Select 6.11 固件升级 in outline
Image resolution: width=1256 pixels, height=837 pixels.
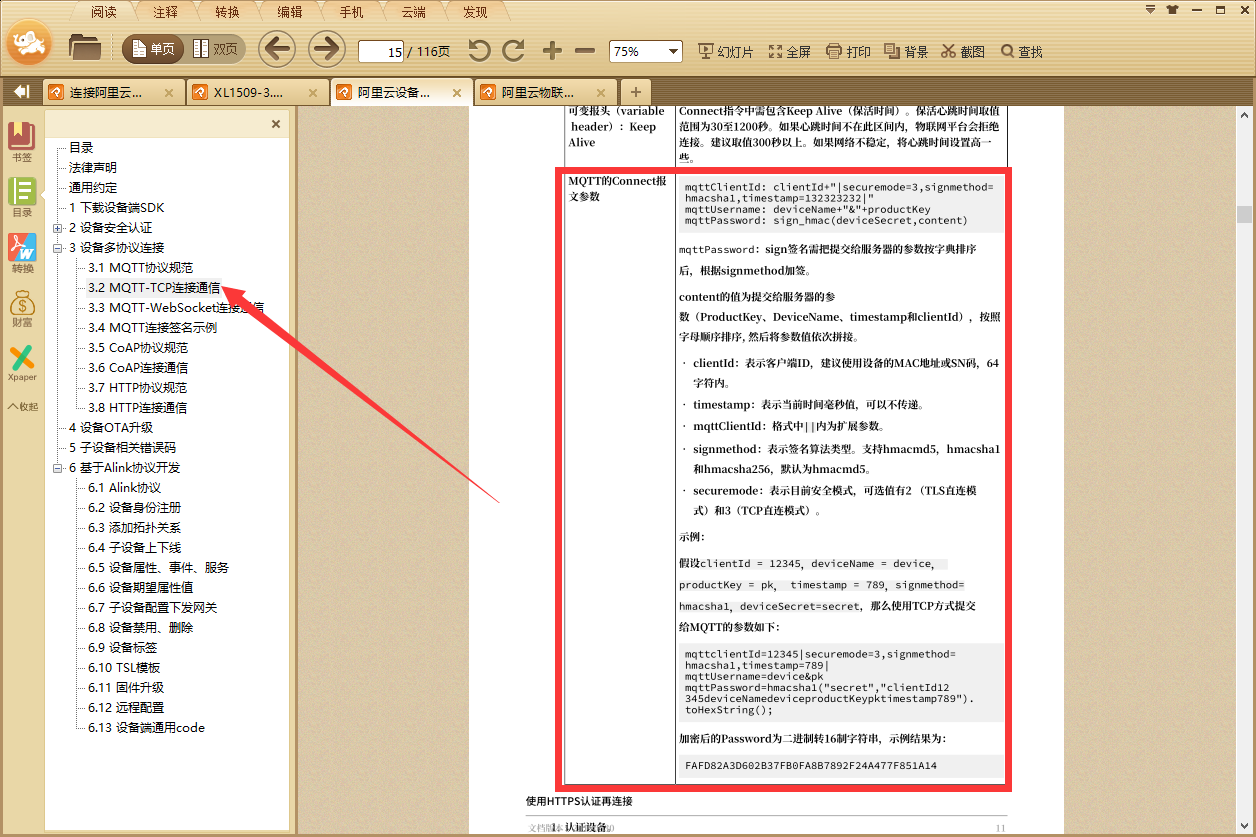126,688
